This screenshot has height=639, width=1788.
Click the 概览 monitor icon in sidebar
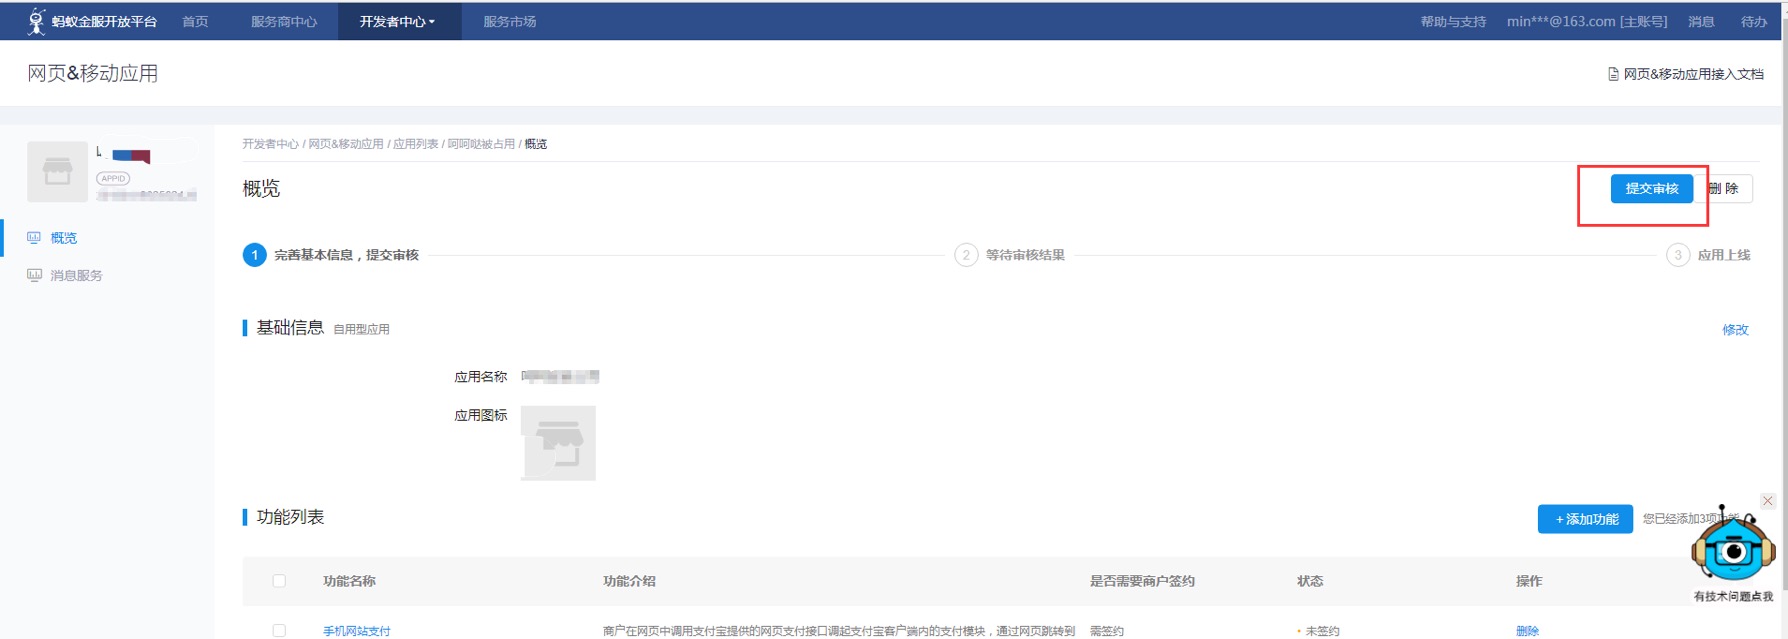point(34,238)
